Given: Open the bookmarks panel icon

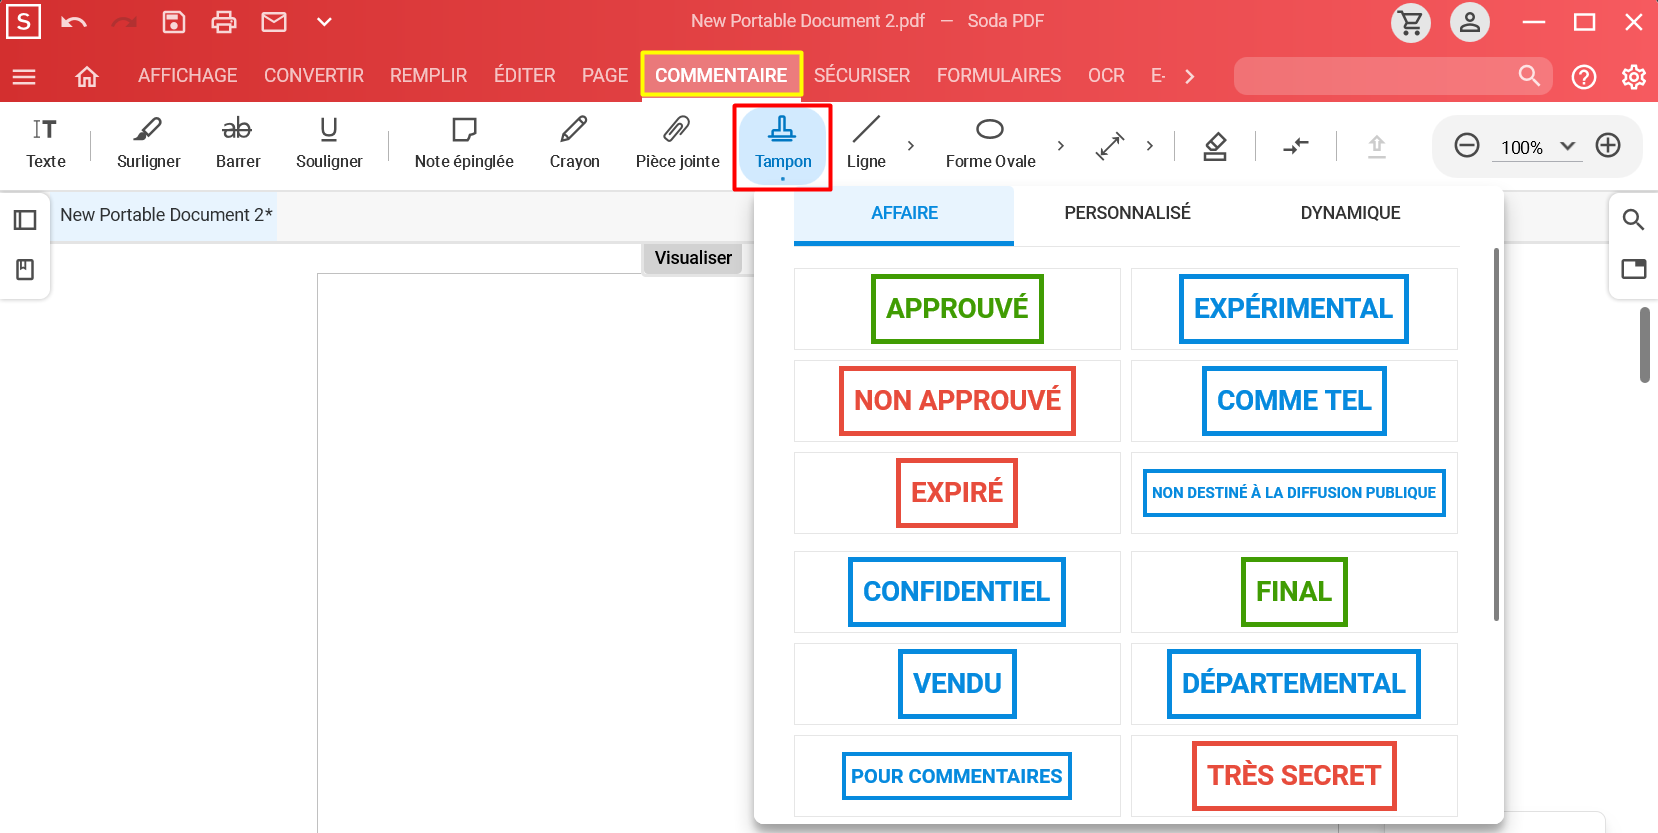Looking at the screenshot, I should tap(25, 270).
